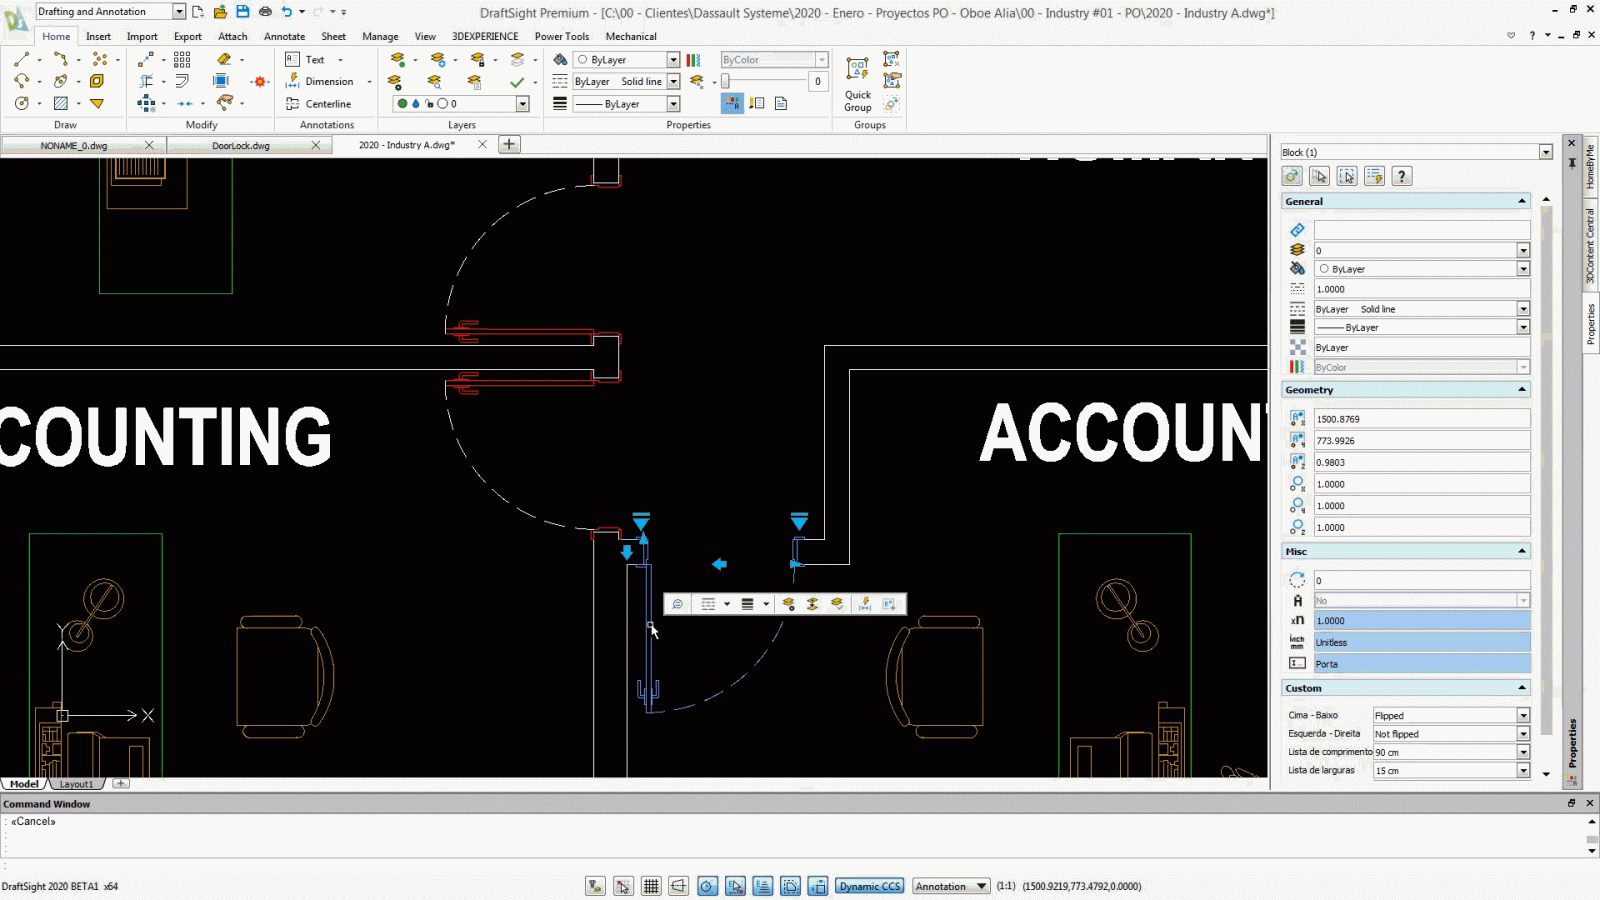Open the Block (1) selection dropdown
The image size is (1600, 900).
click(1543, 152)
